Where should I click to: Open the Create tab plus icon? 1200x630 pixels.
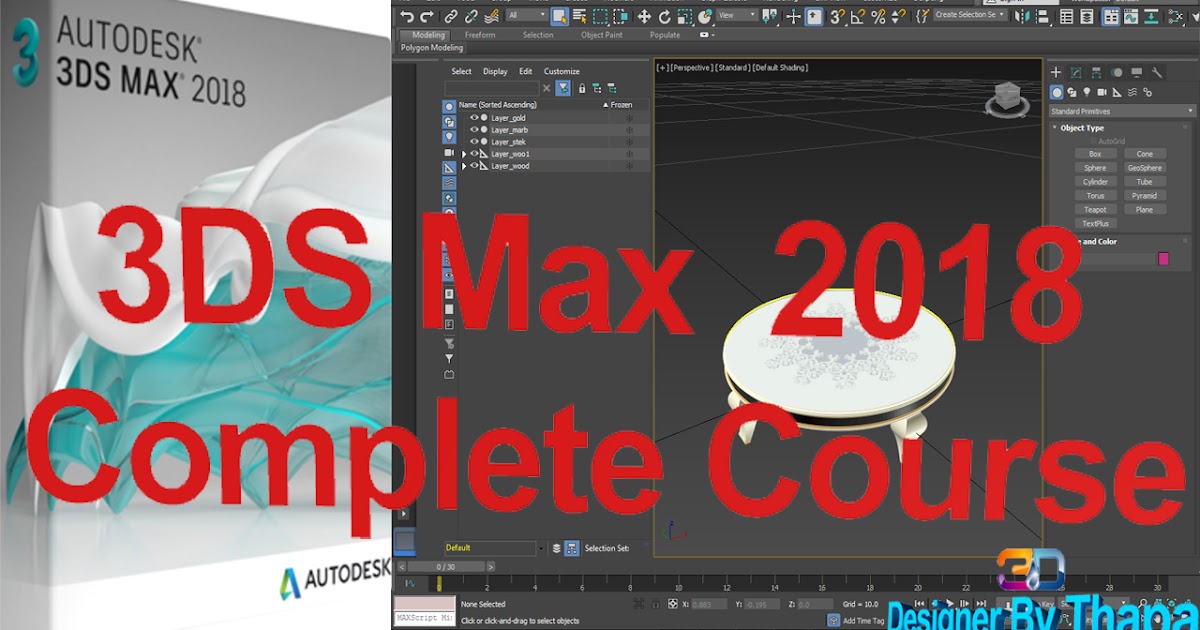(x=1056, y=72)
